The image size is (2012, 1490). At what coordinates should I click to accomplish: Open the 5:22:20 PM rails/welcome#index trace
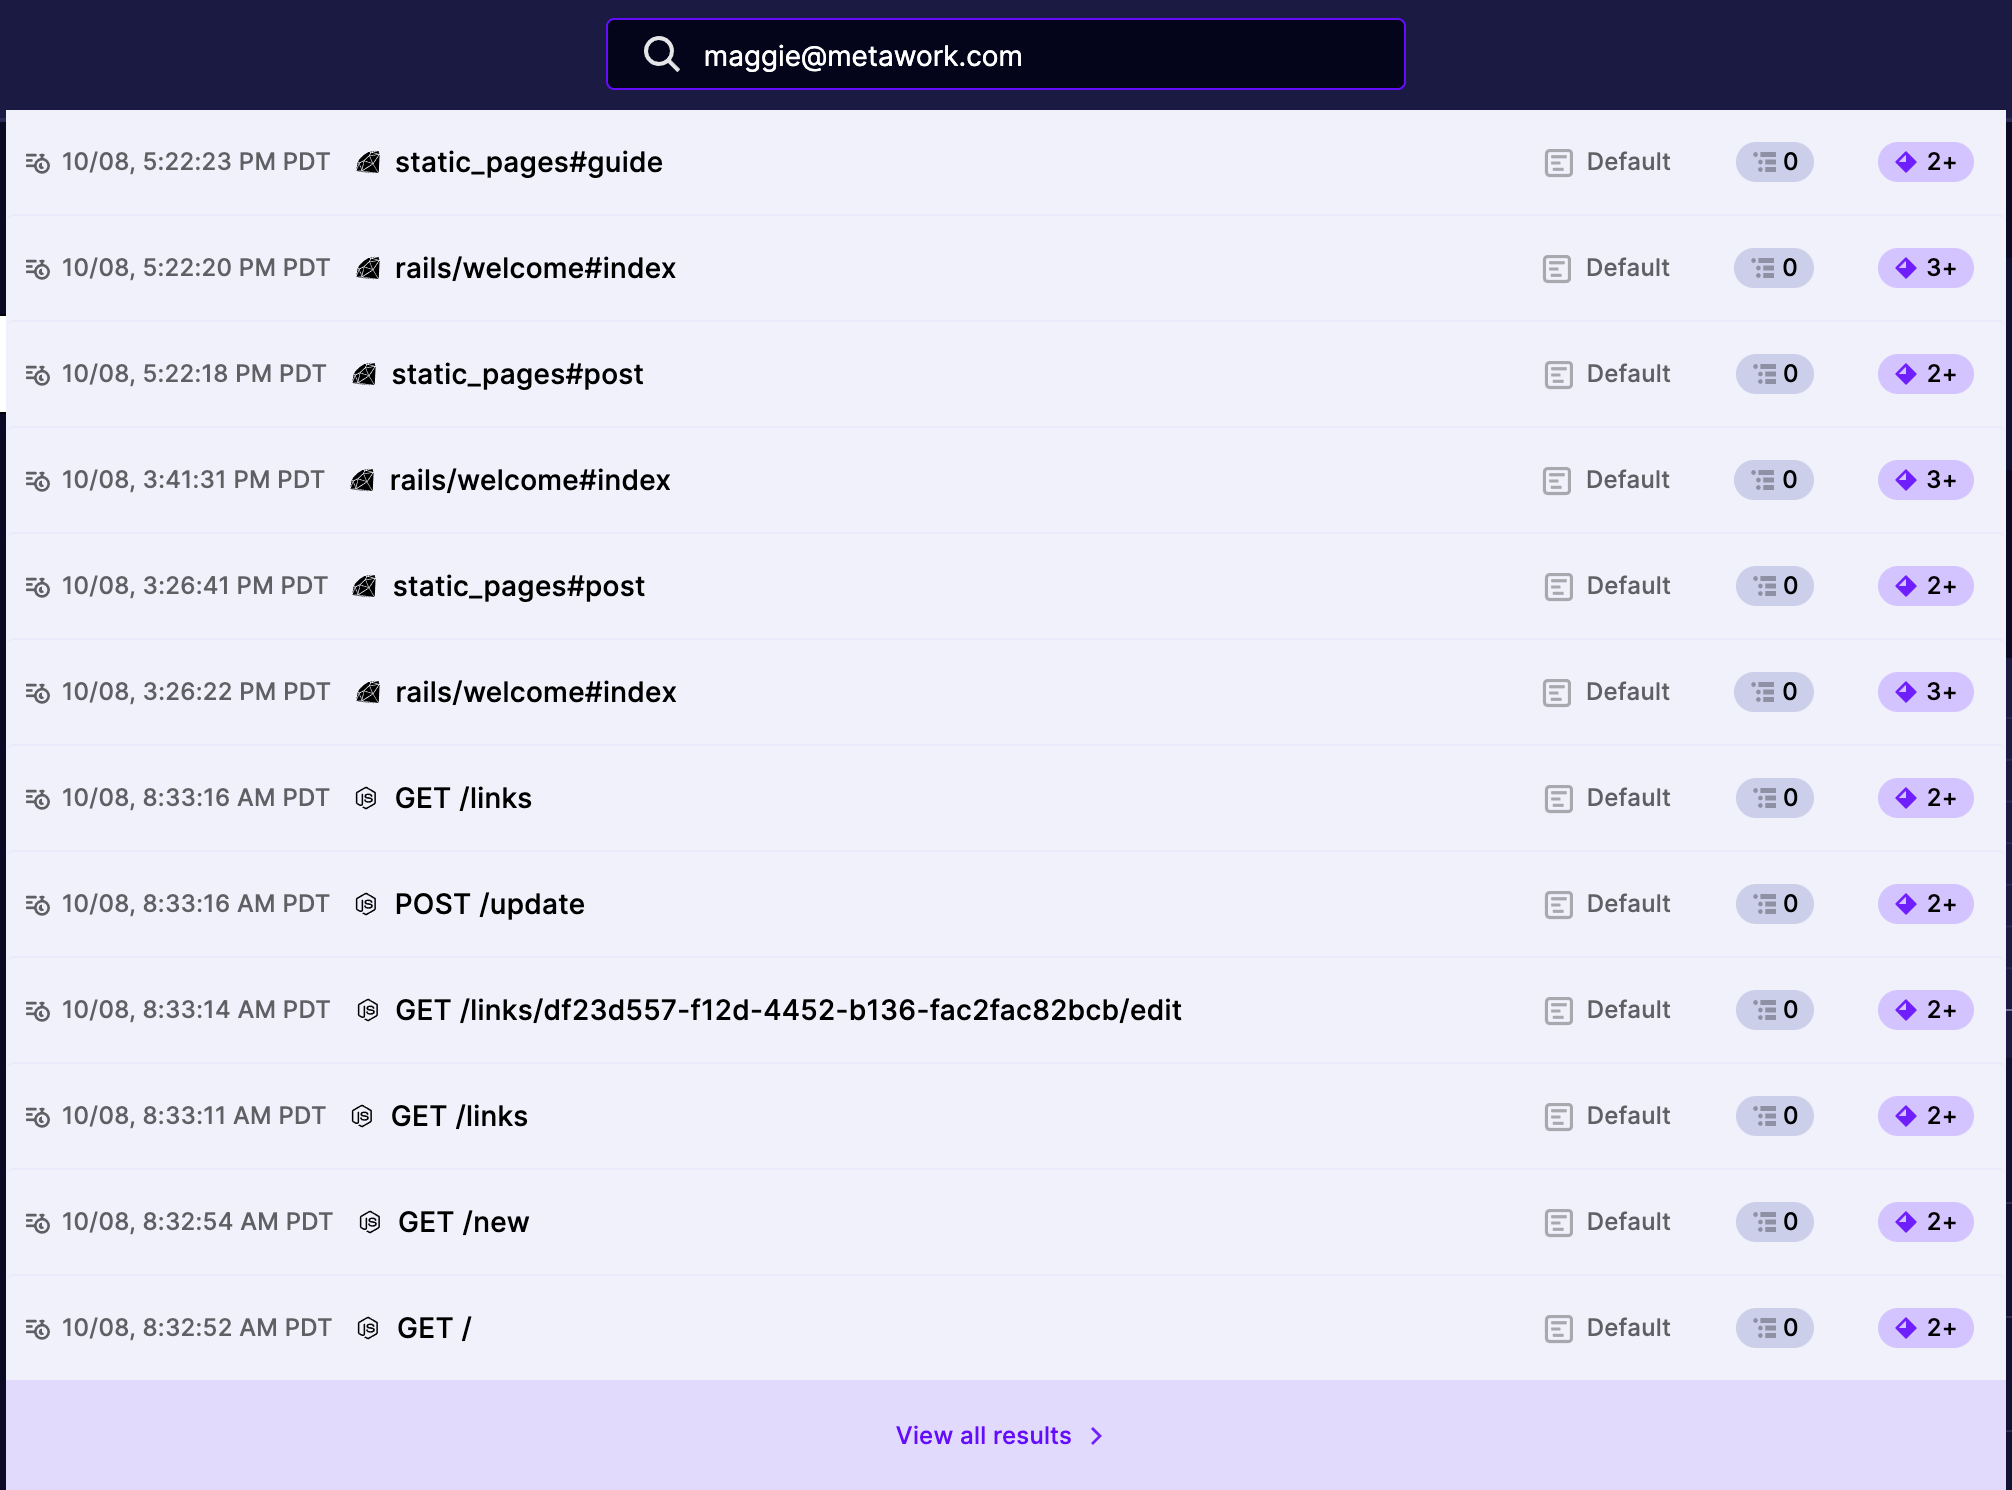[535, 268]
